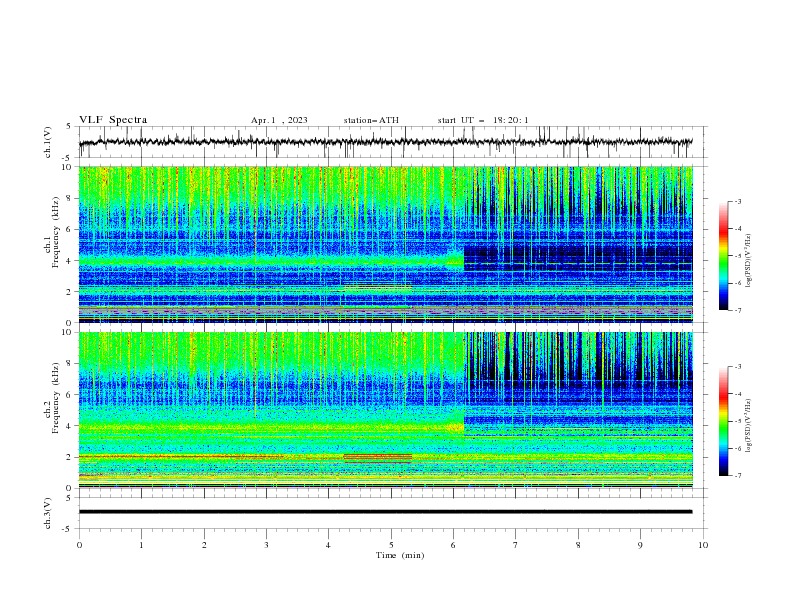
Task: Click the color scale bar beside ch.2 spectrogram
Action: click(723, 421)
